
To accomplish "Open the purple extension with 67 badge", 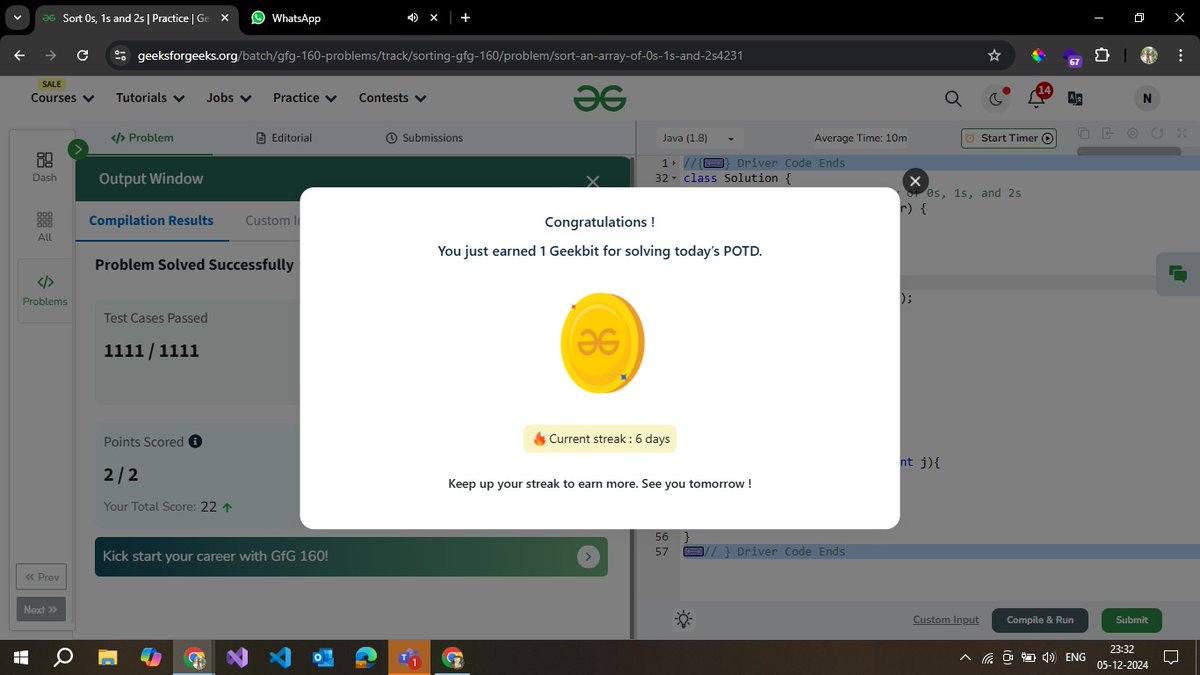I will tap(1071, 57).
